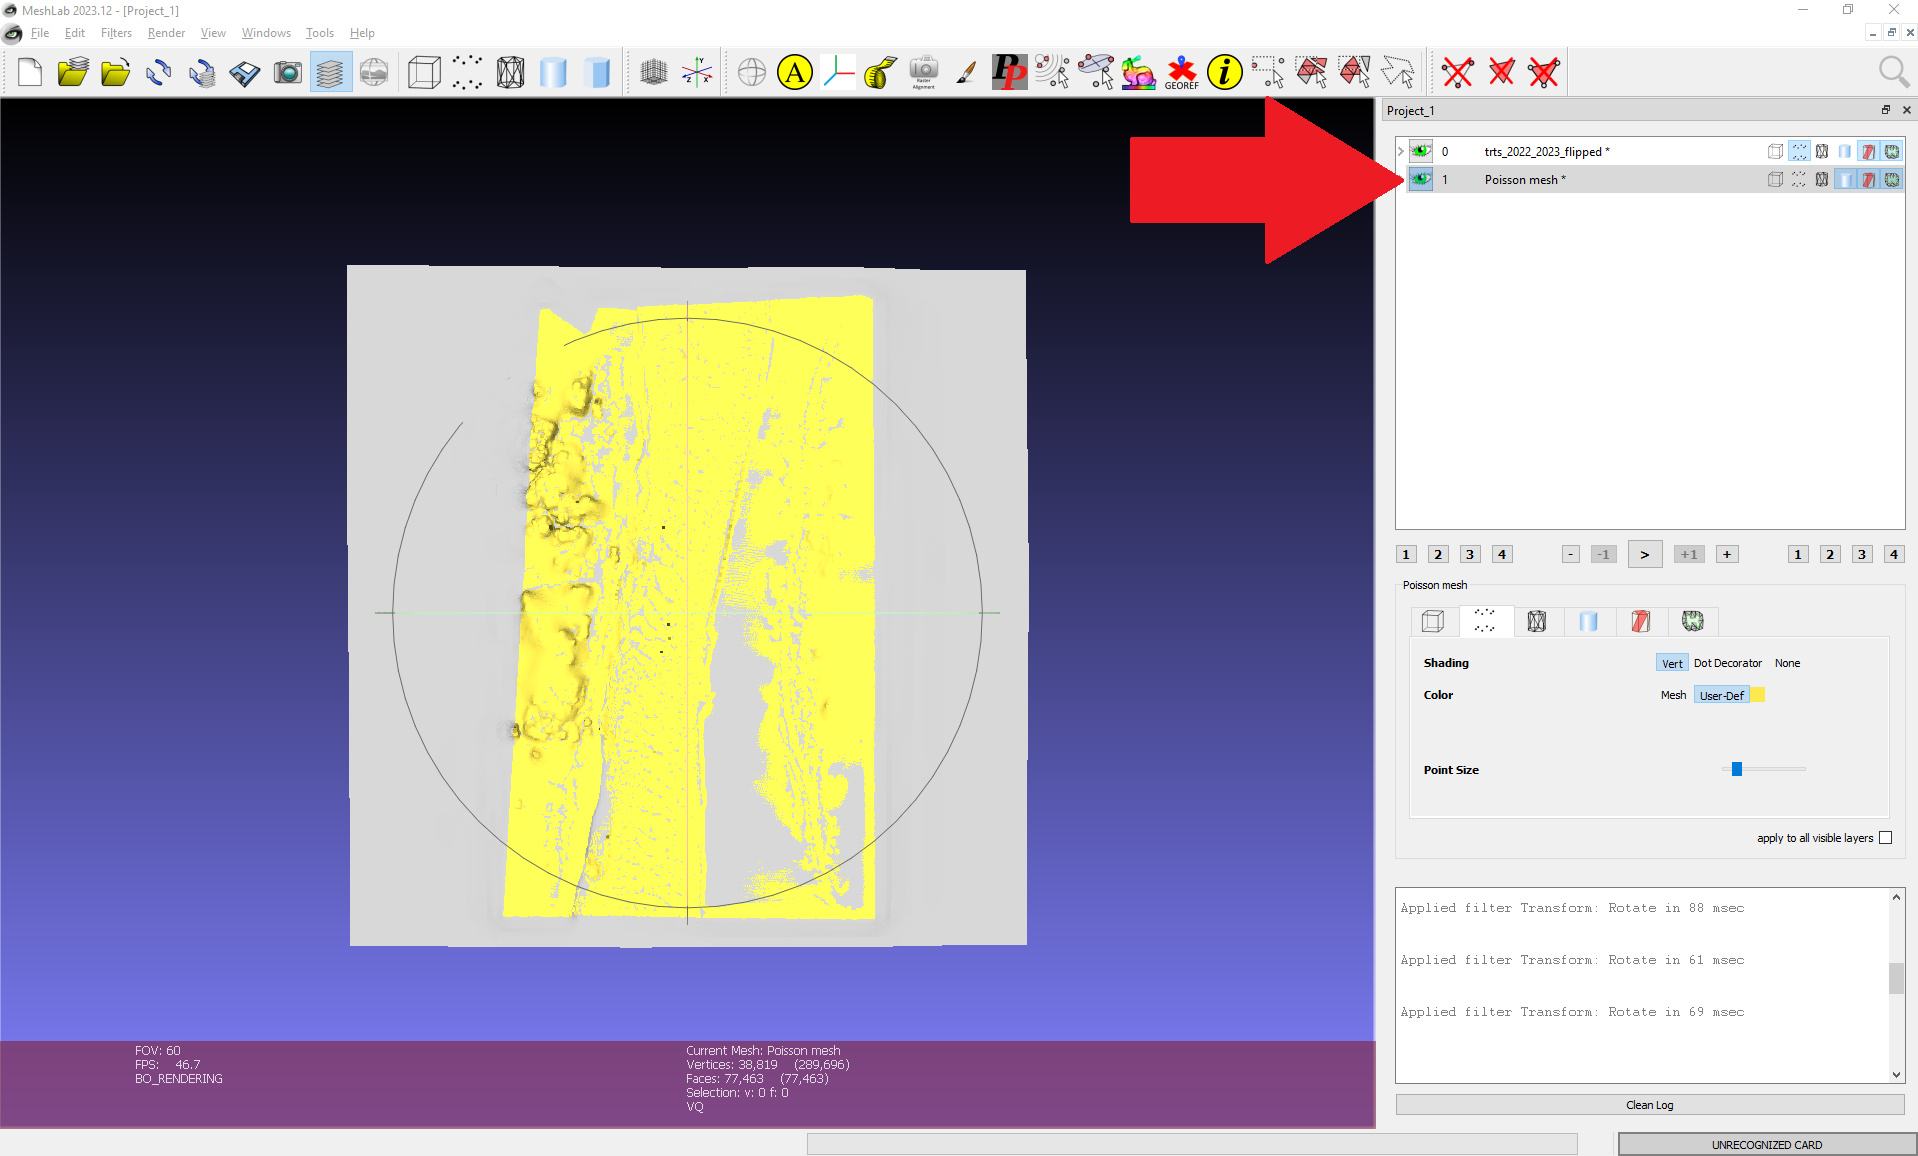
Task: Select 'User-Def' color option
Action: tap(1721, 695)
